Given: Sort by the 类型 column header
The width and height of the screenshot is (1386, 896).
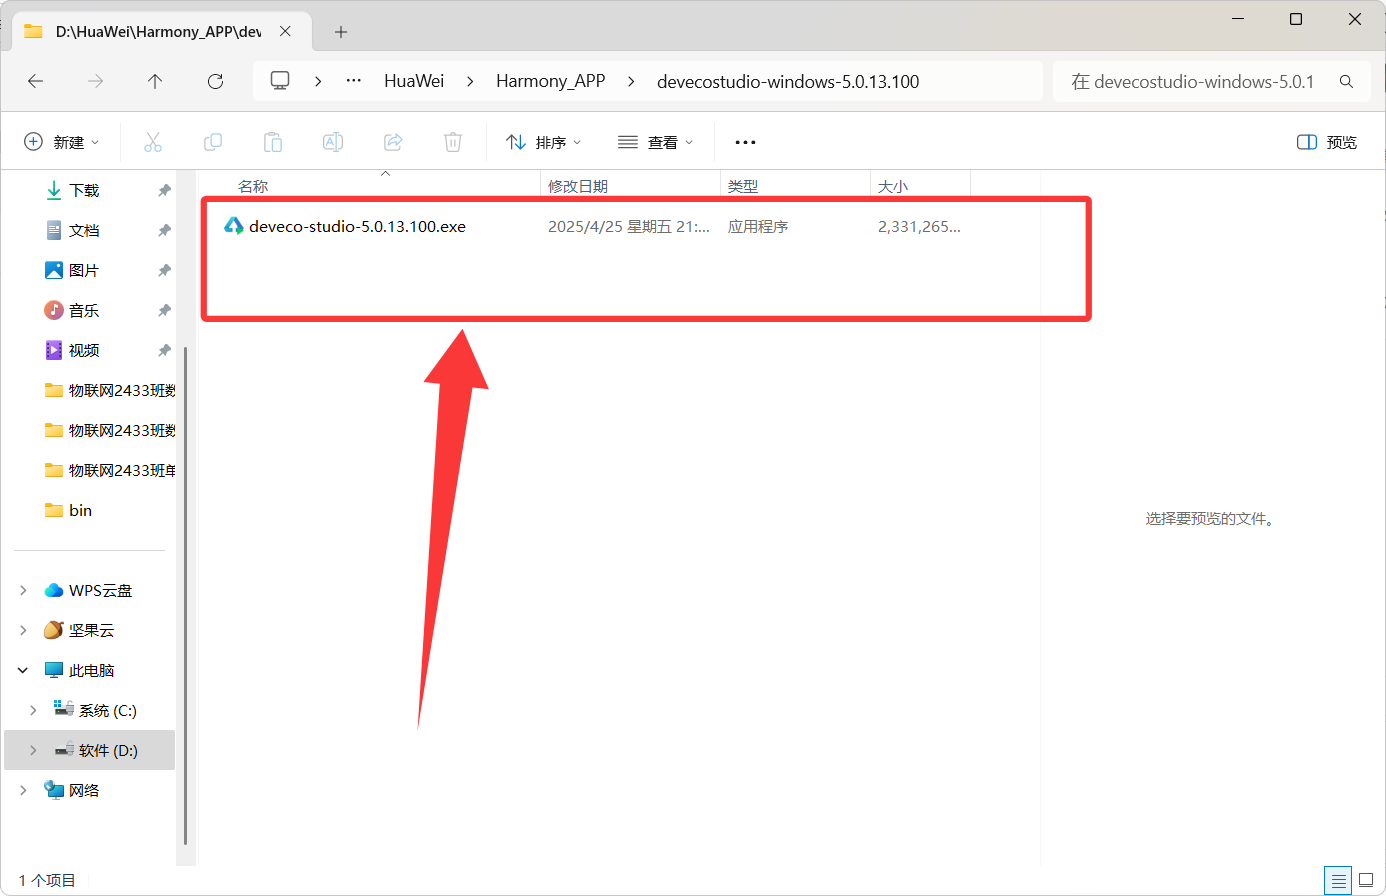Looking at the screenshot, I should [743, 186].
